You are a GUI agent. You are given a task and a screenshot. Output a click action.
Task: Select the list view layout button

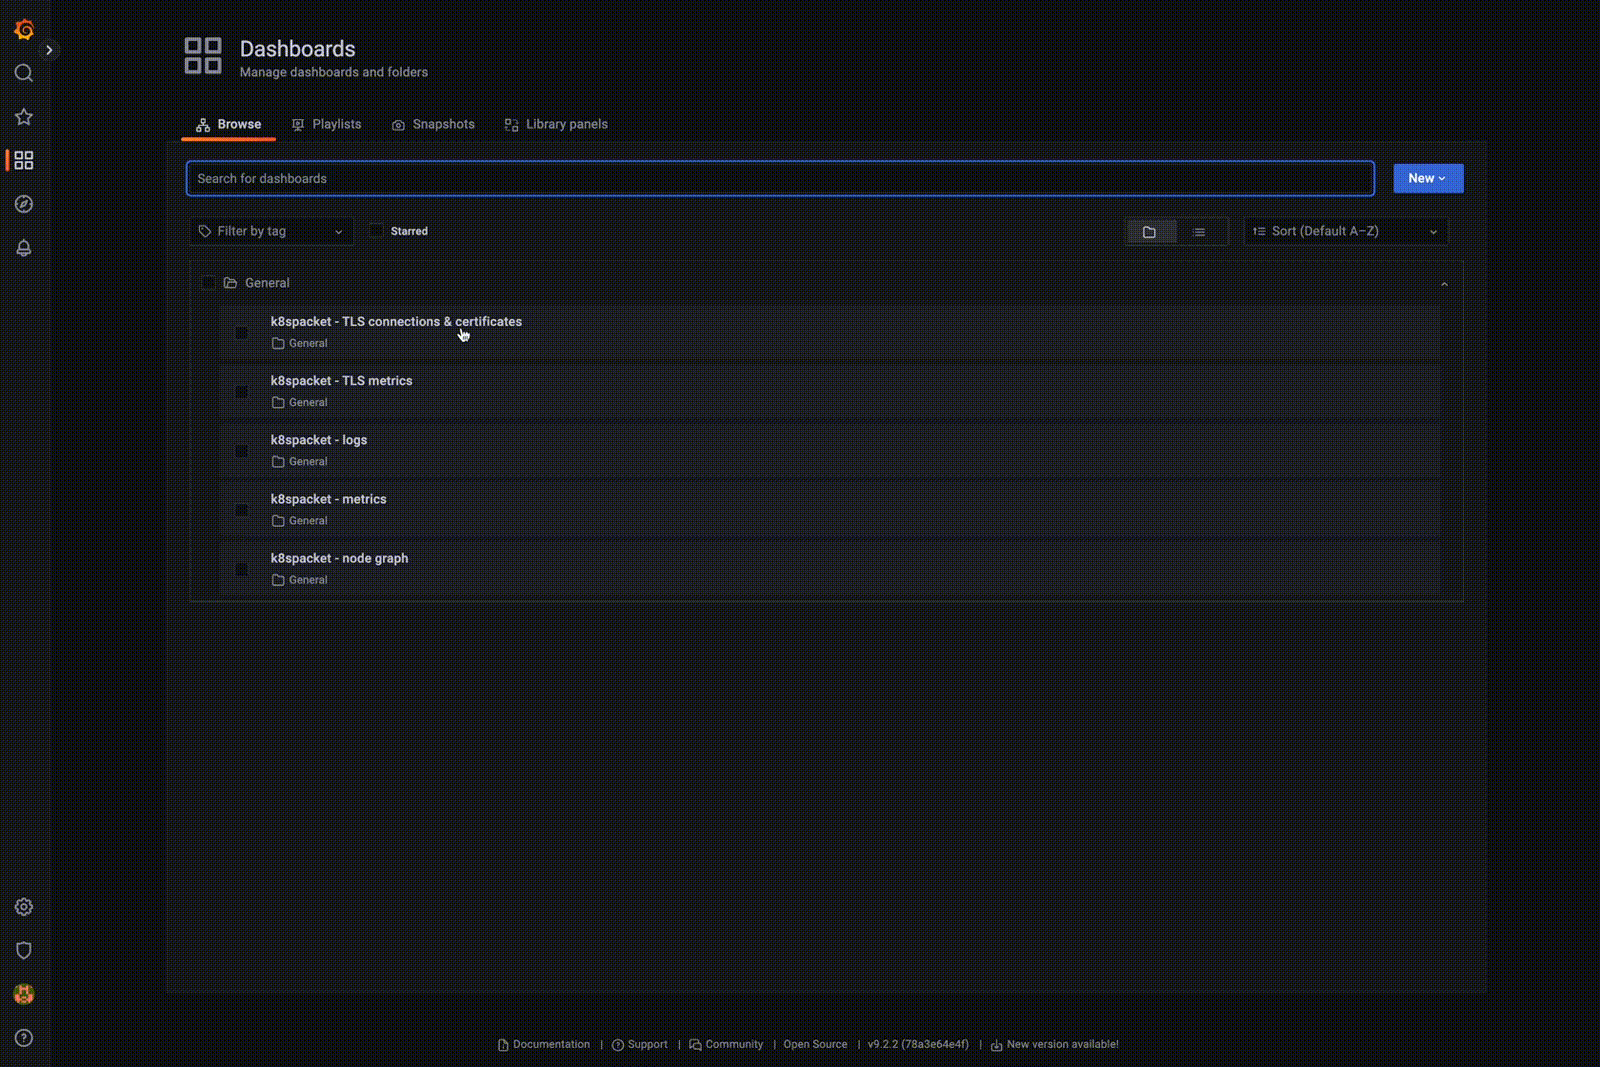click(1199, 232)
